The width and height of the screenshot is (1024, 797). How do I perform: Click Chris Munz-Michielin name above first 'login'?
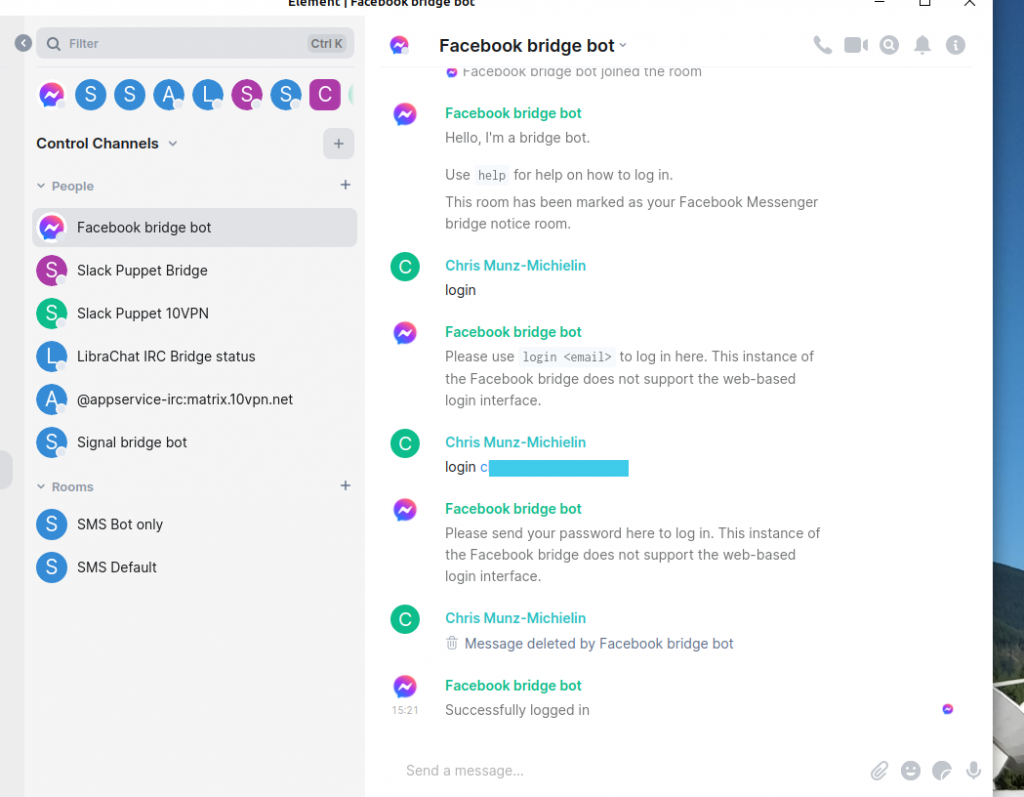pyautogui.click(x=515, y=265)
